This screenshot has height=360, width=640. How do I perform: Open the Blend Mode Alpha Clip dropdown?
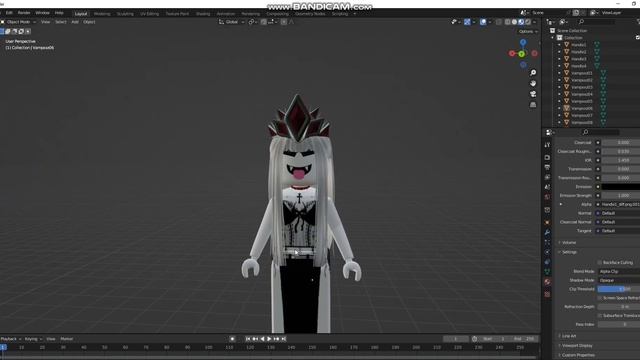619,271
